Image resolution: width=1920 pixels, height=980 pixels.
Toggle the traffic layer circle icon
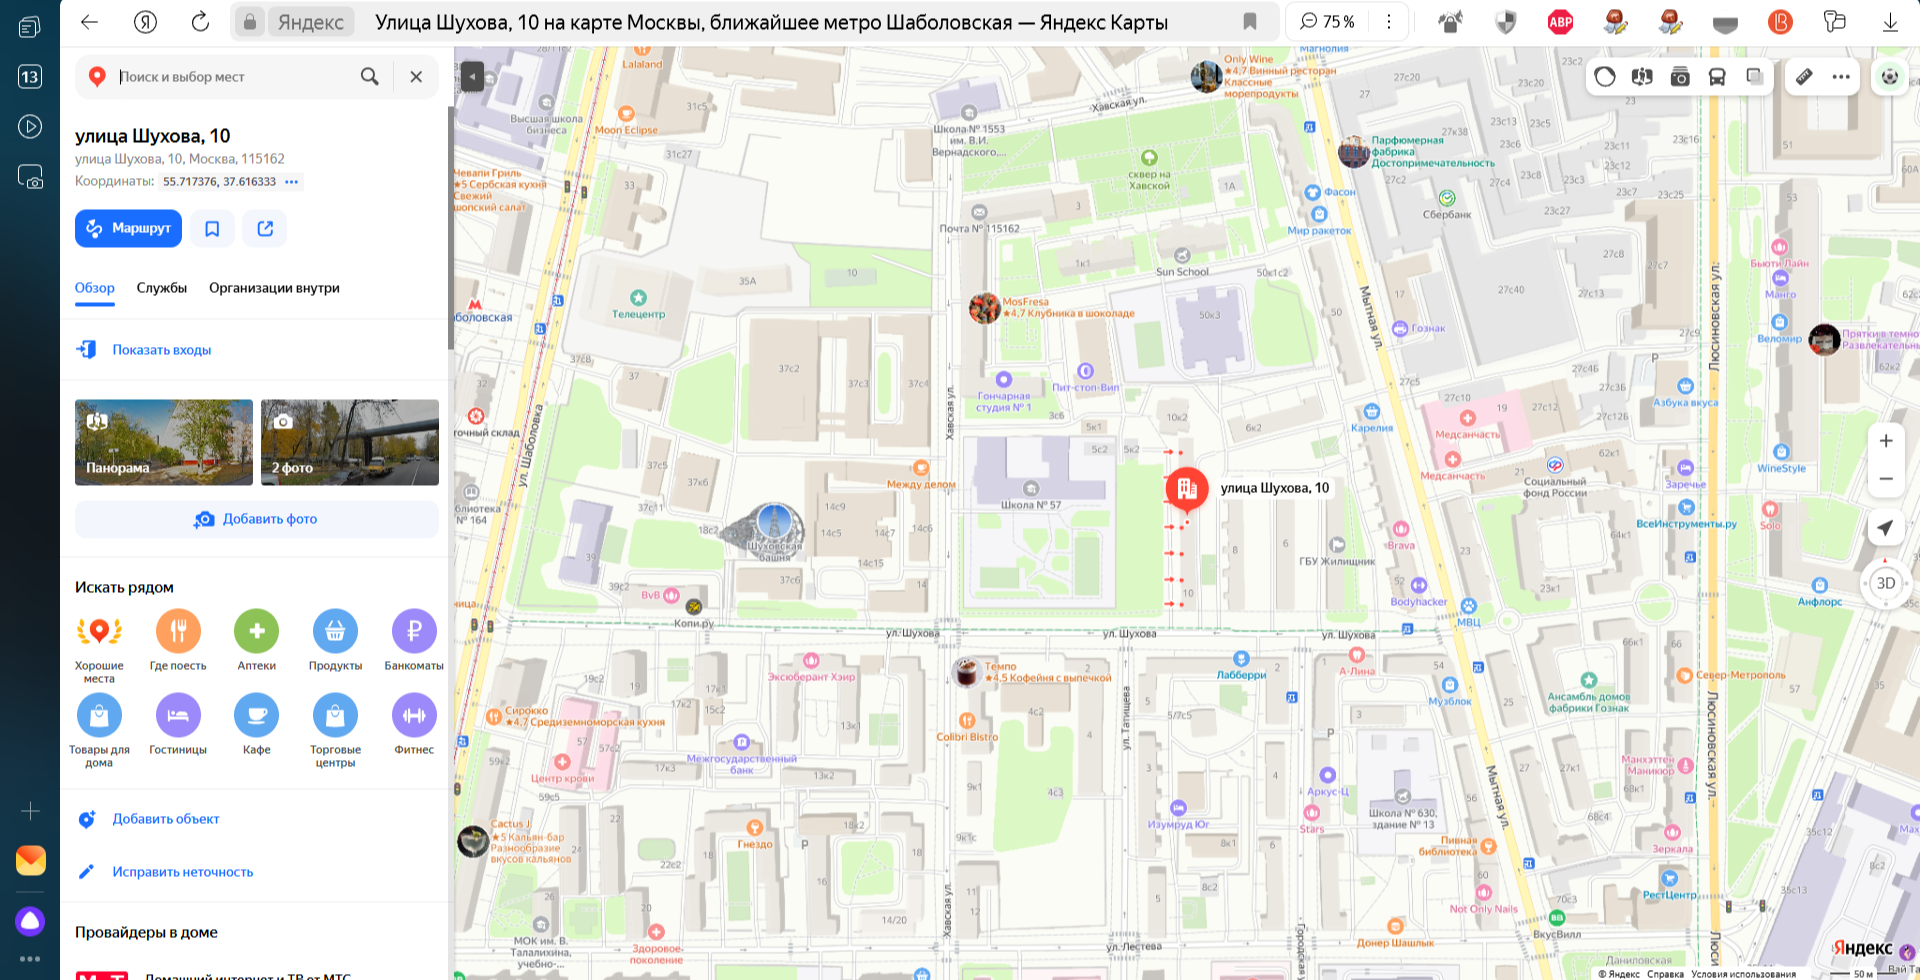click(x=1605, y=77)
